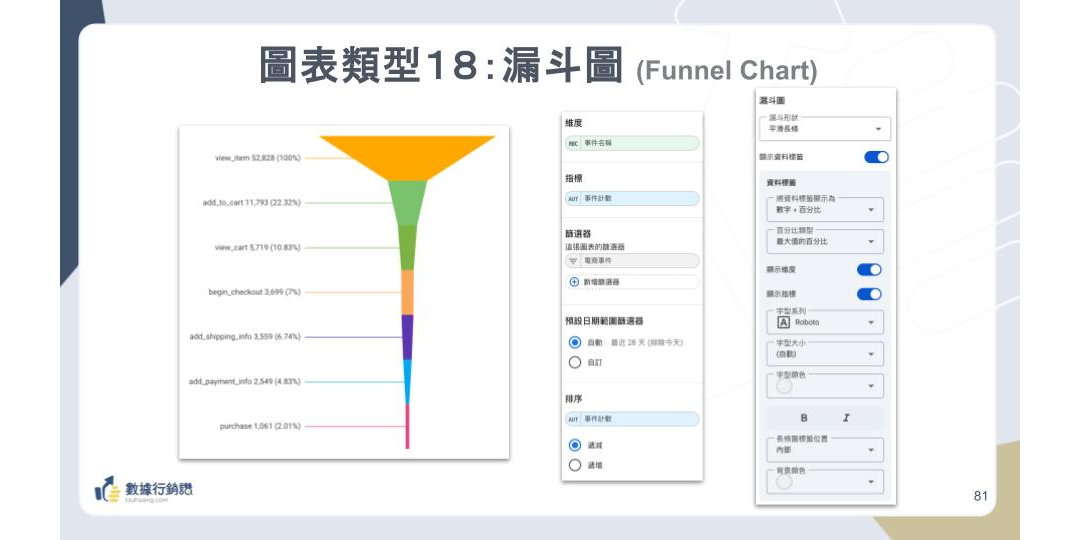Click the 事件名稱 dimension field chip
1080x540 pixels.
(632, 143)
